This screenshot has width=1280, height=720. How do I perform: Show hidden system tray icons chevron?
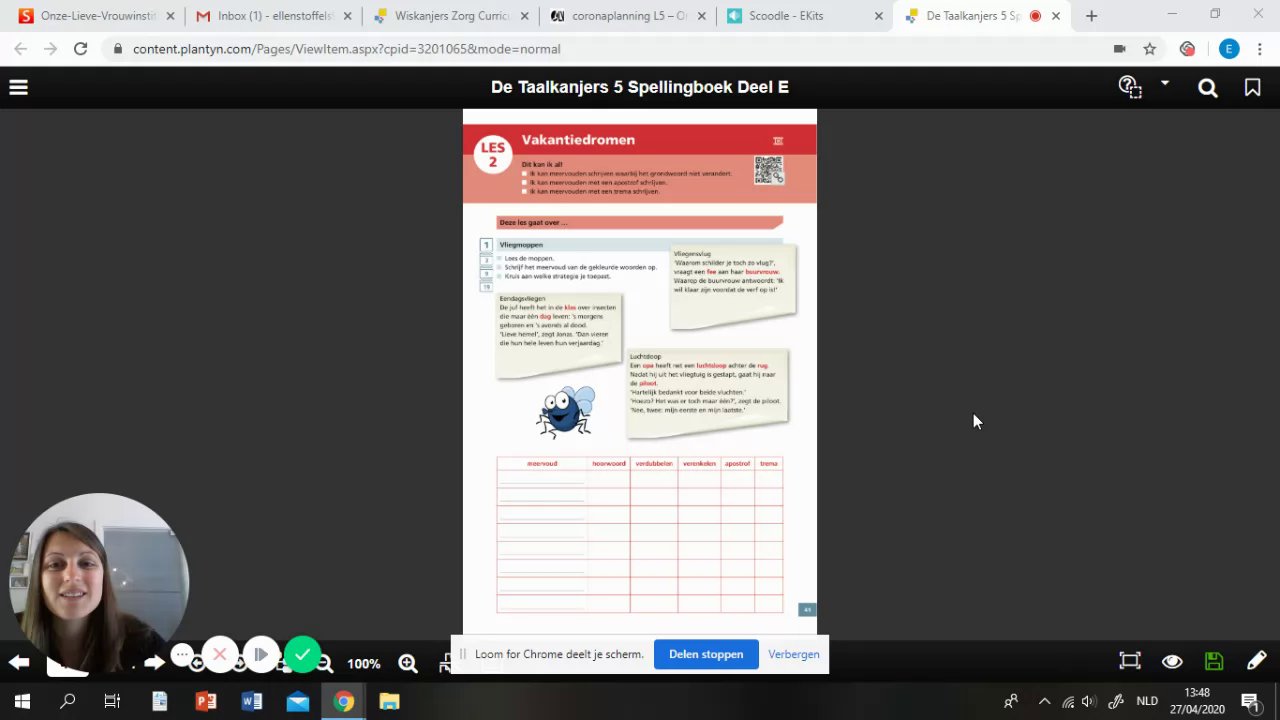tap(1044, 701)
